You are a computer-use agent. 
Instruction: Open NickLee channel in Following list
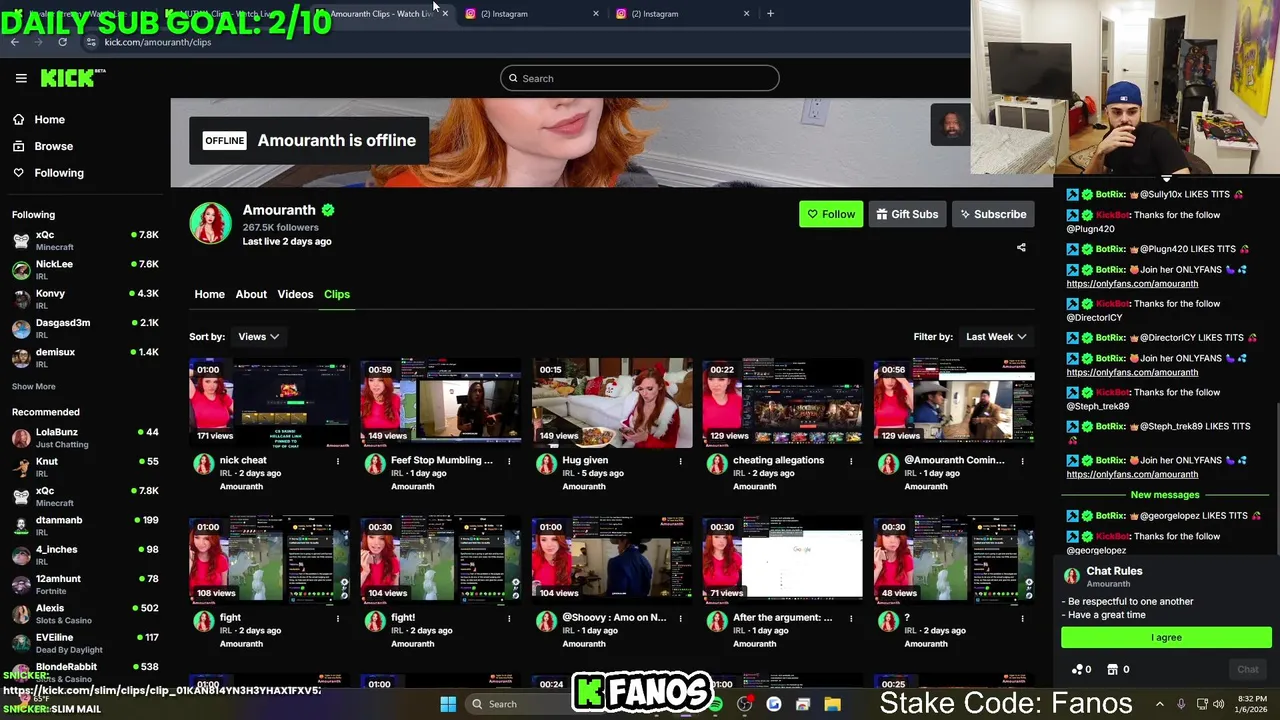point(85,269)
